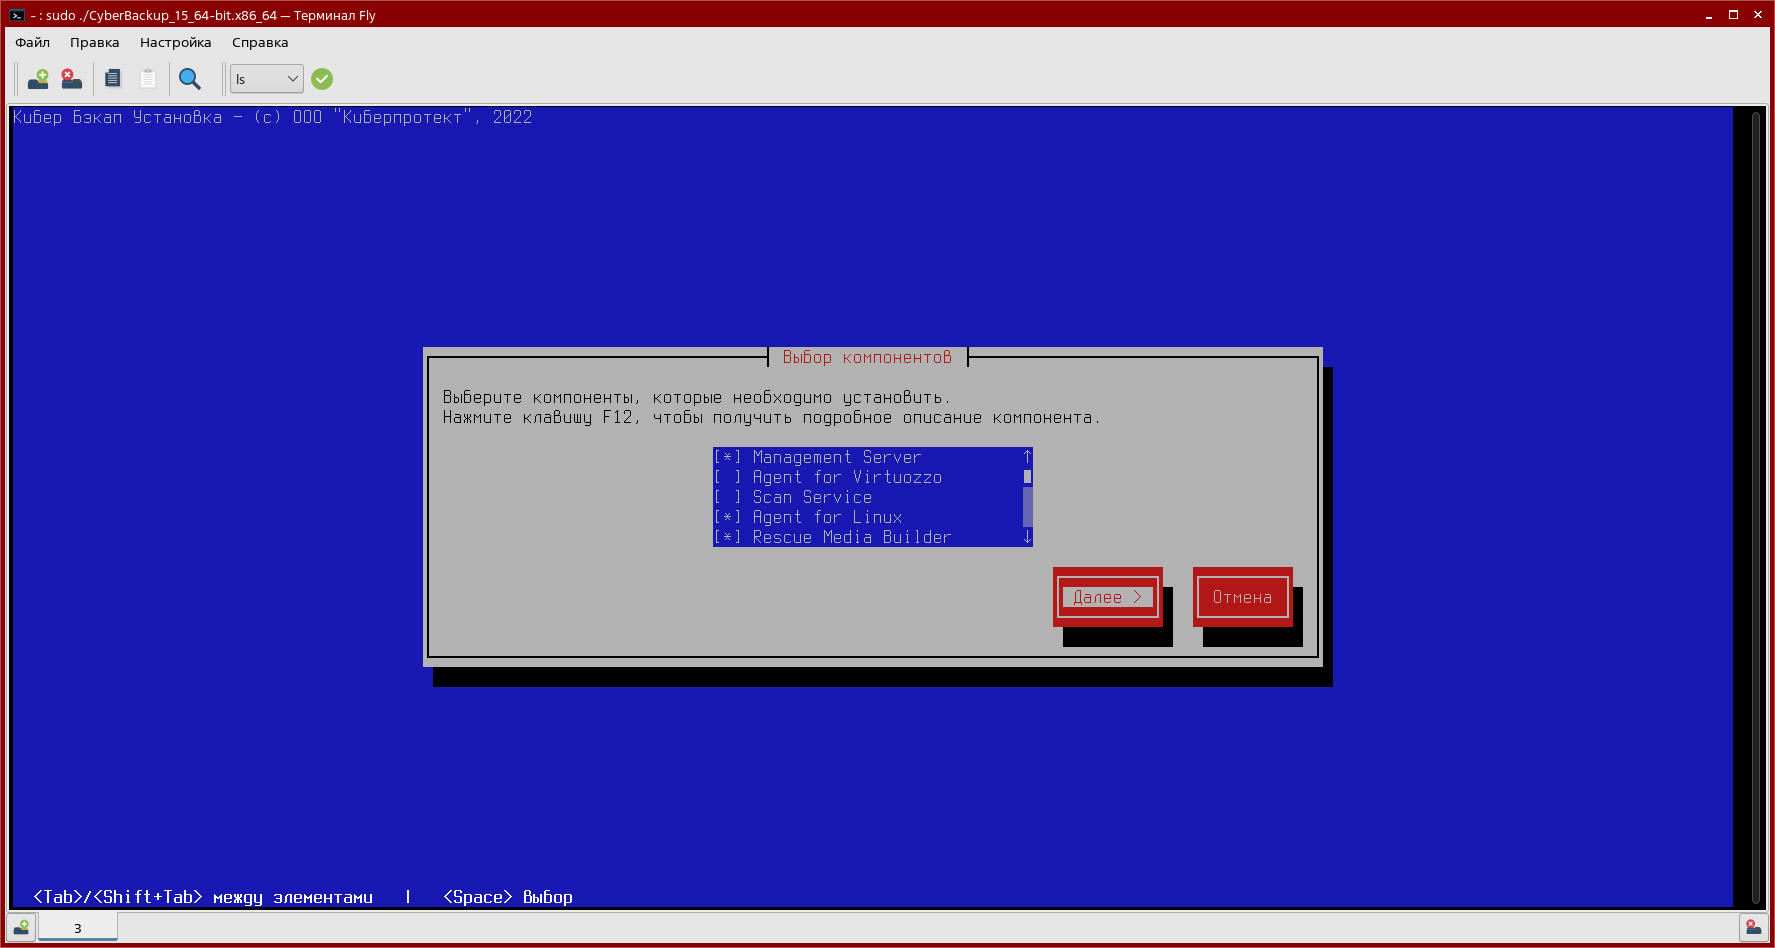
Task: Click the F12 description hint line
Action: [x=772, y=417]
